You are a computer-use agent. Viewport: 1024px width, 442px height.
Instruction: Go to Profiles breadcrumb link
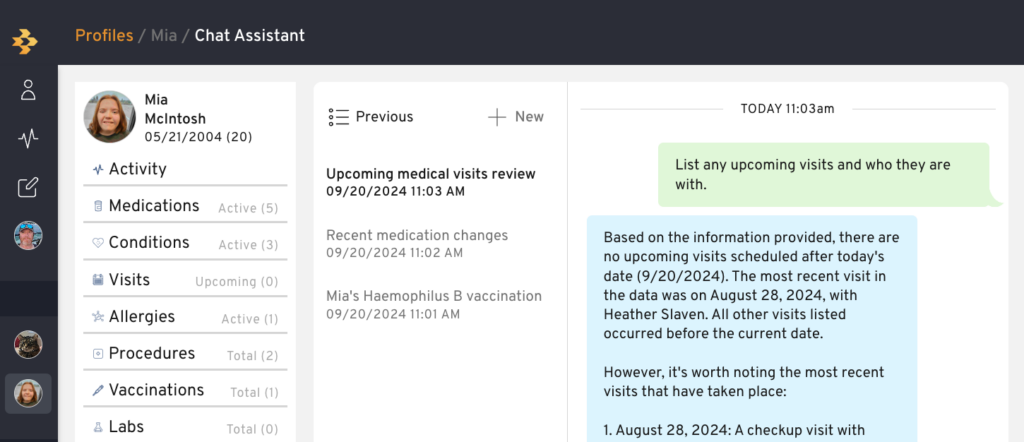[x=104, y=35]
